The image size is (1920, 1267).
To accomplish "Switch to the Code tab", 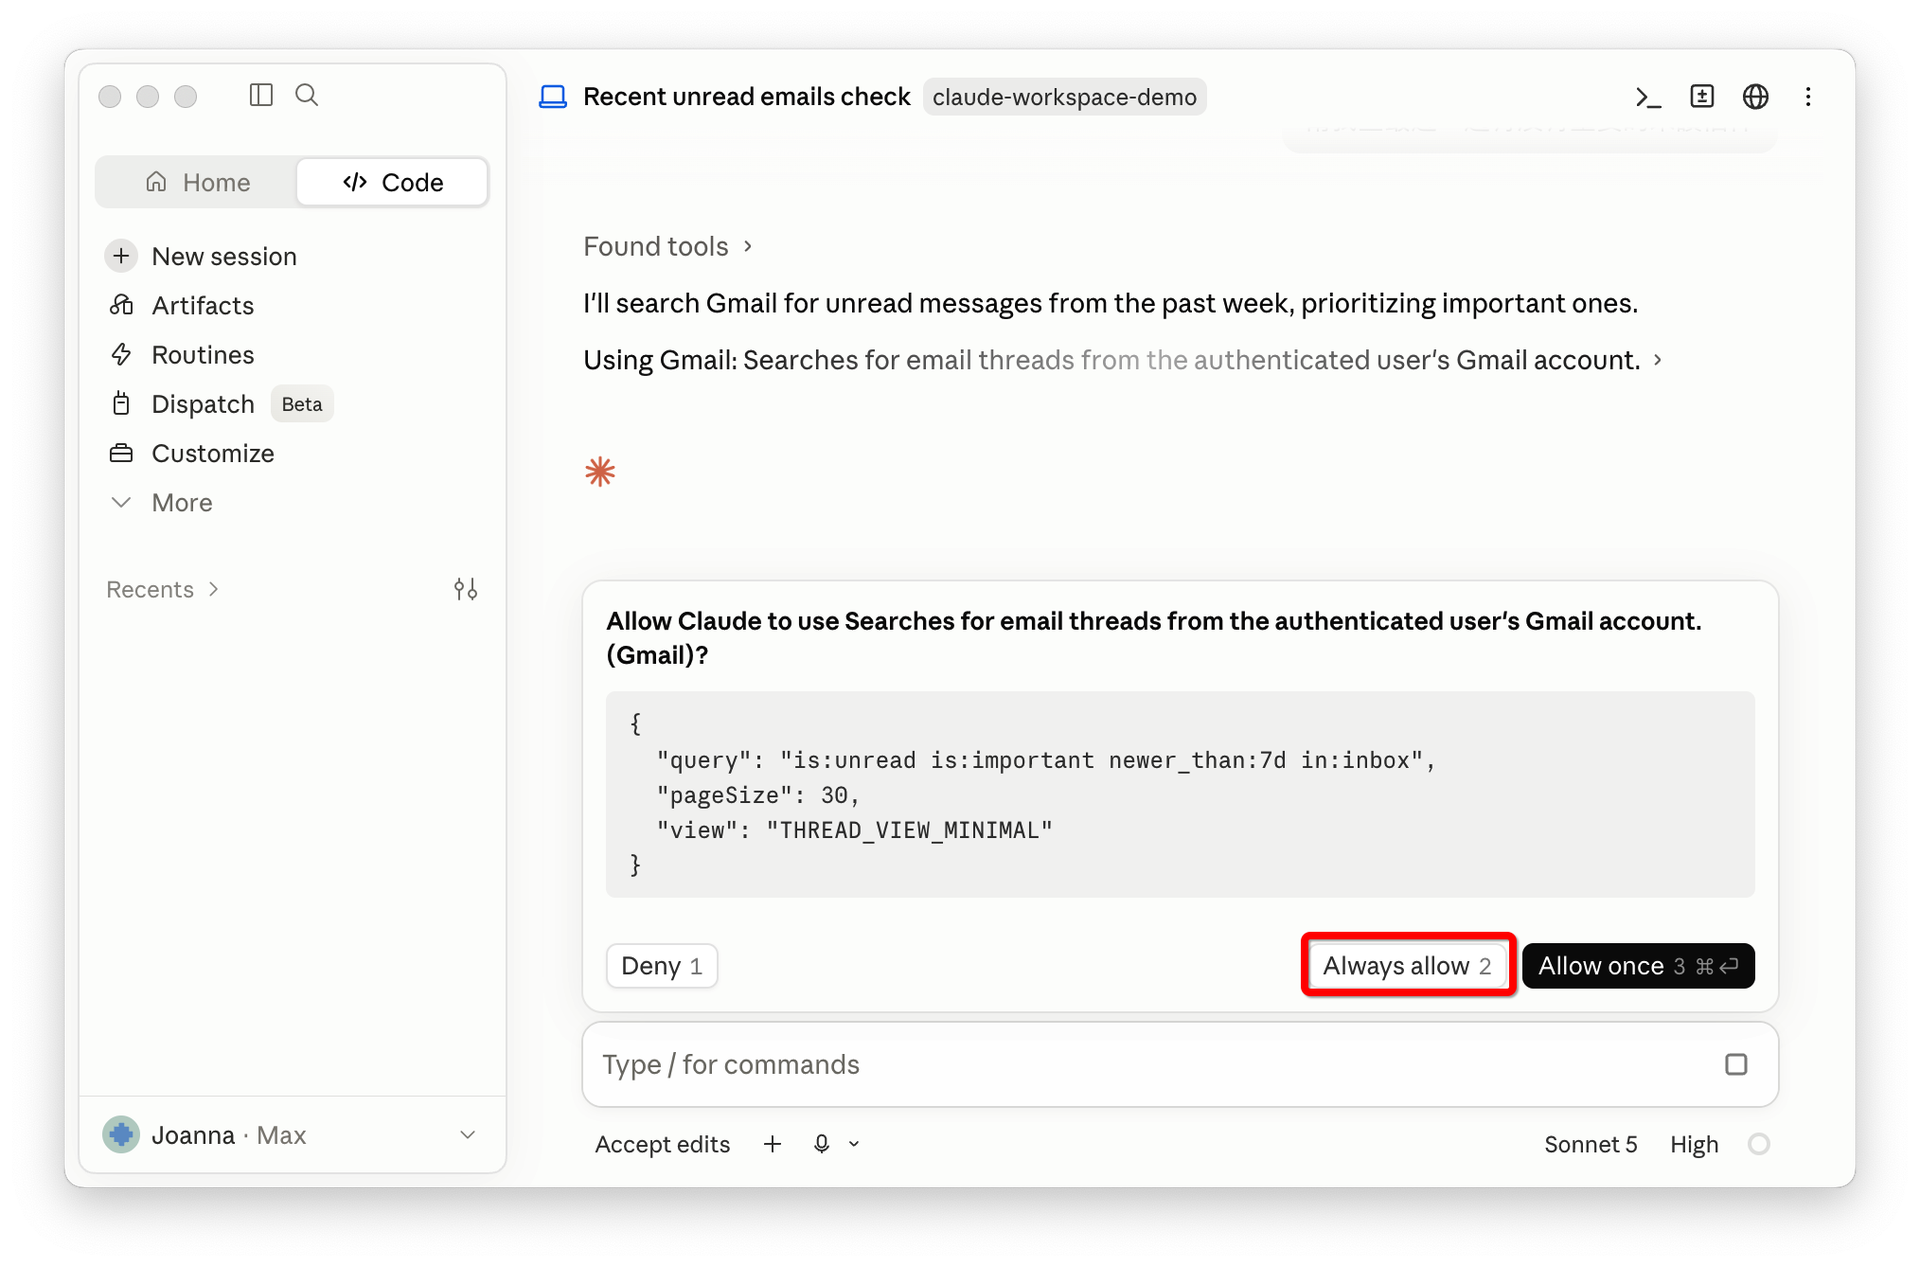I will pyautogui.click(x=392, y=182).
